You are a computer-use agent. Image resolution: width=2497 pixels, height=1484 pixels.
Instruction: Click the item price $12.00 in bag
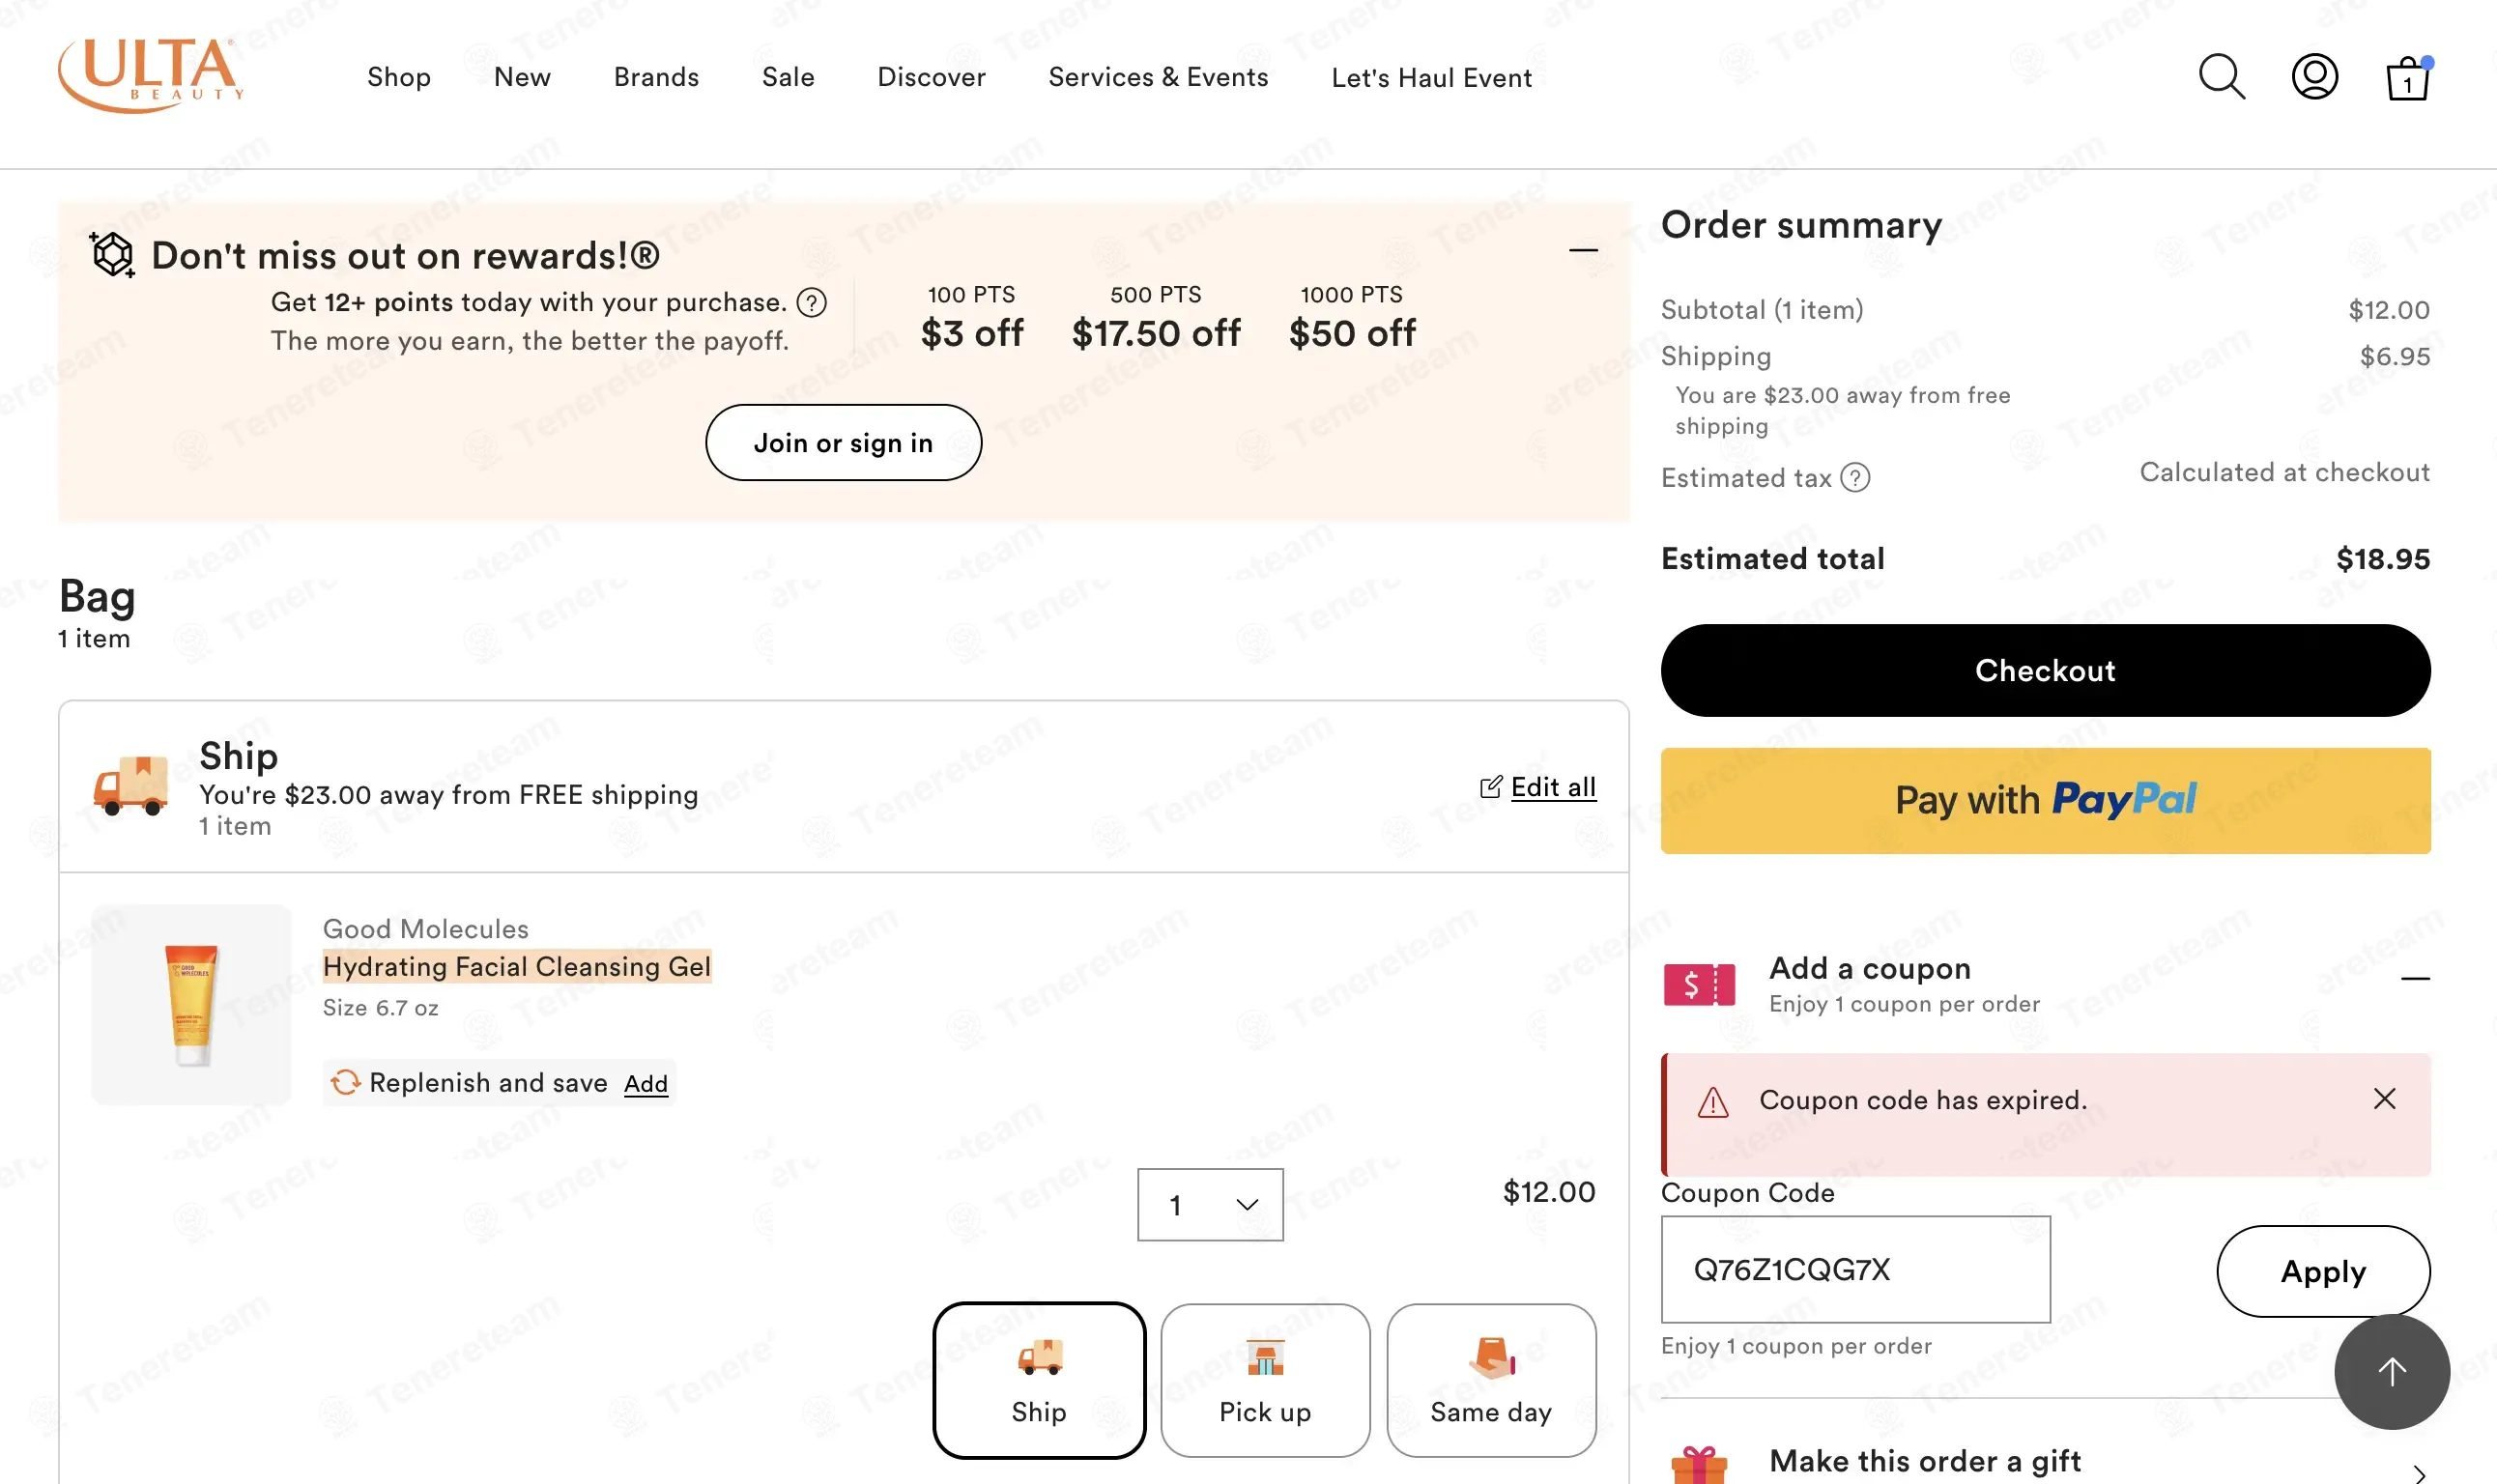click(x=1549, y=1192)
